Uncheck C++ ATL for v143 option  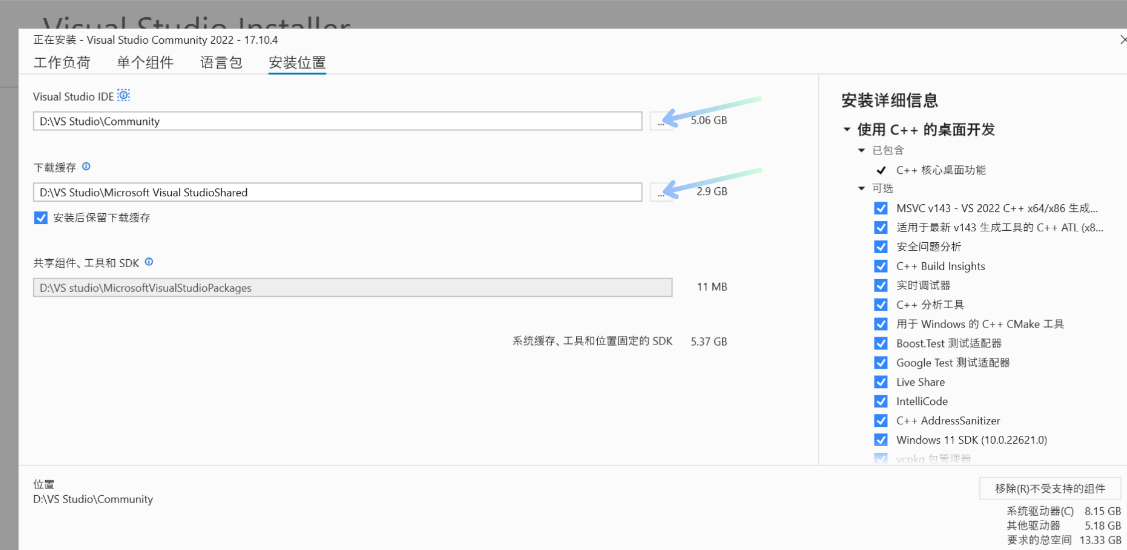pyautogui.click(x=880, y=227)
